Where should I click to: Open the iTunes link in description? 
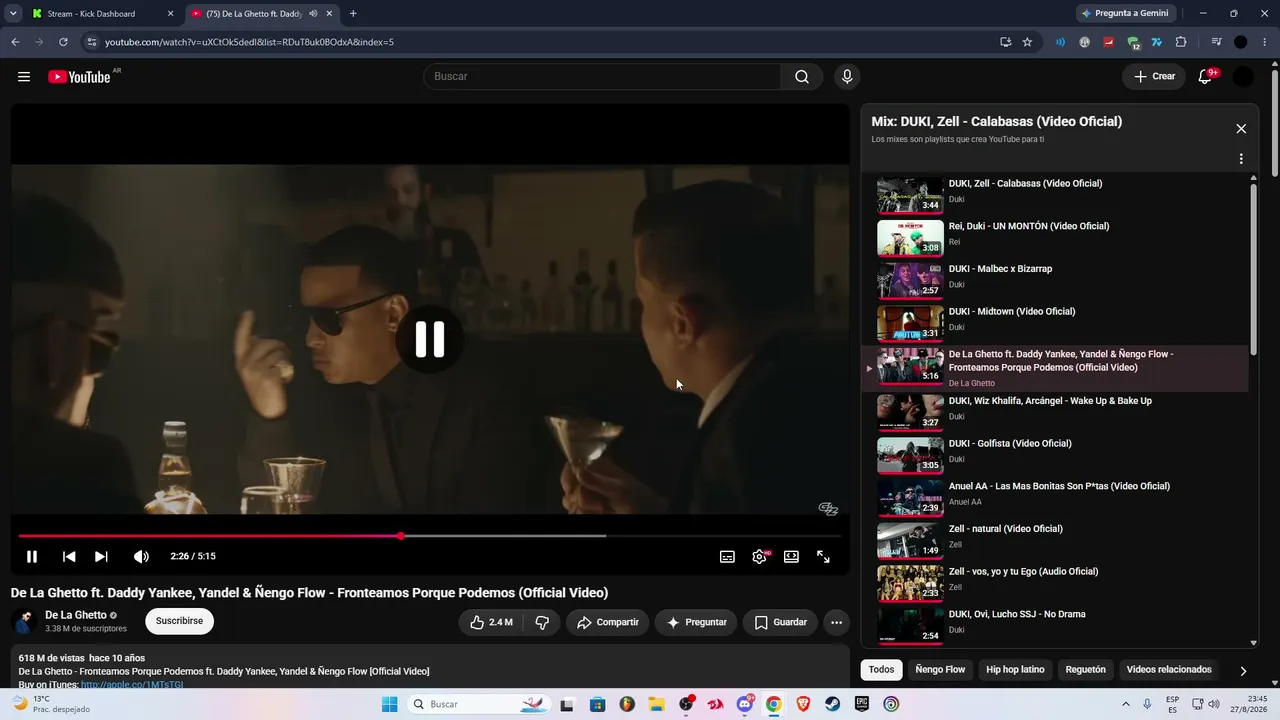[x=132, y=685]
